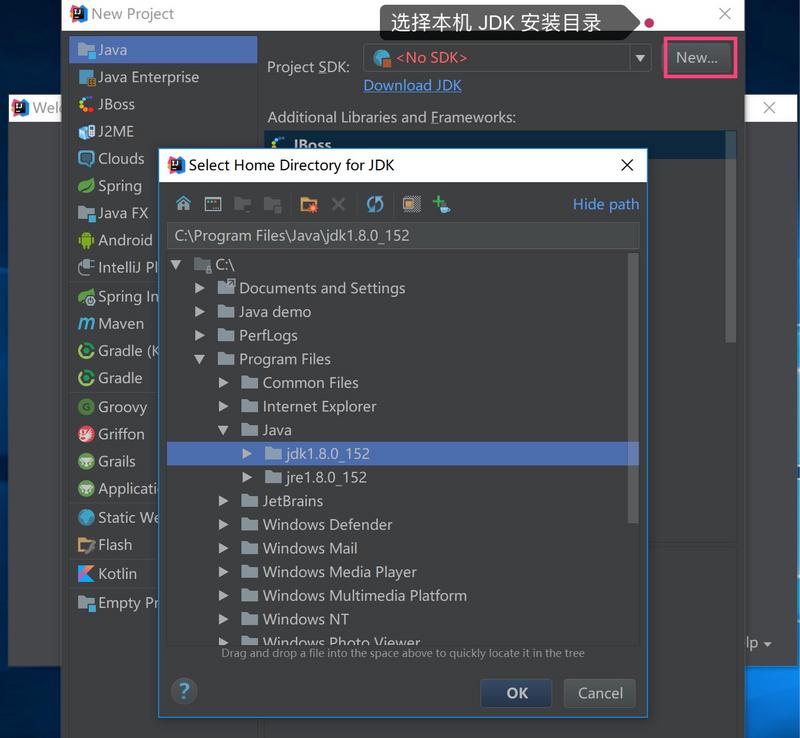Select Android project type
Screen dimensions: 800x738
(x=115, y=240)
